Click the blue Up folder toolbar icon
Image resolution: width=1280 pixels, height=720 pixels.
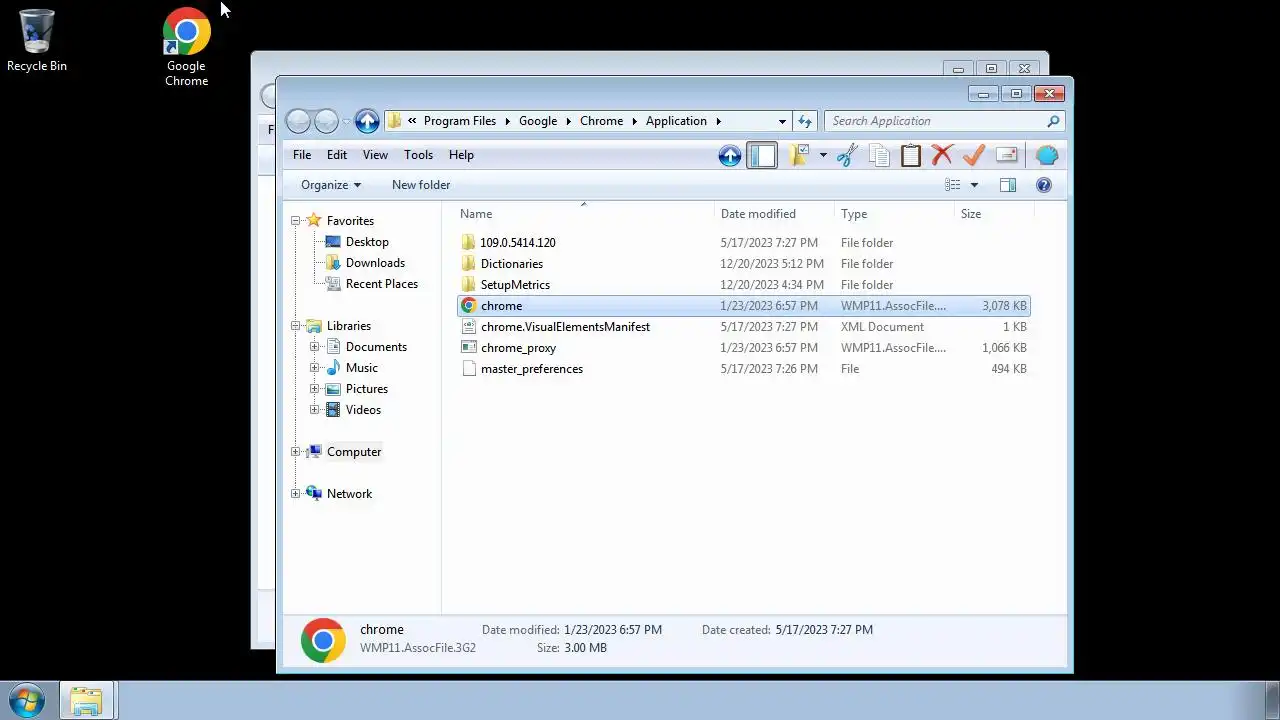(730, 155)
